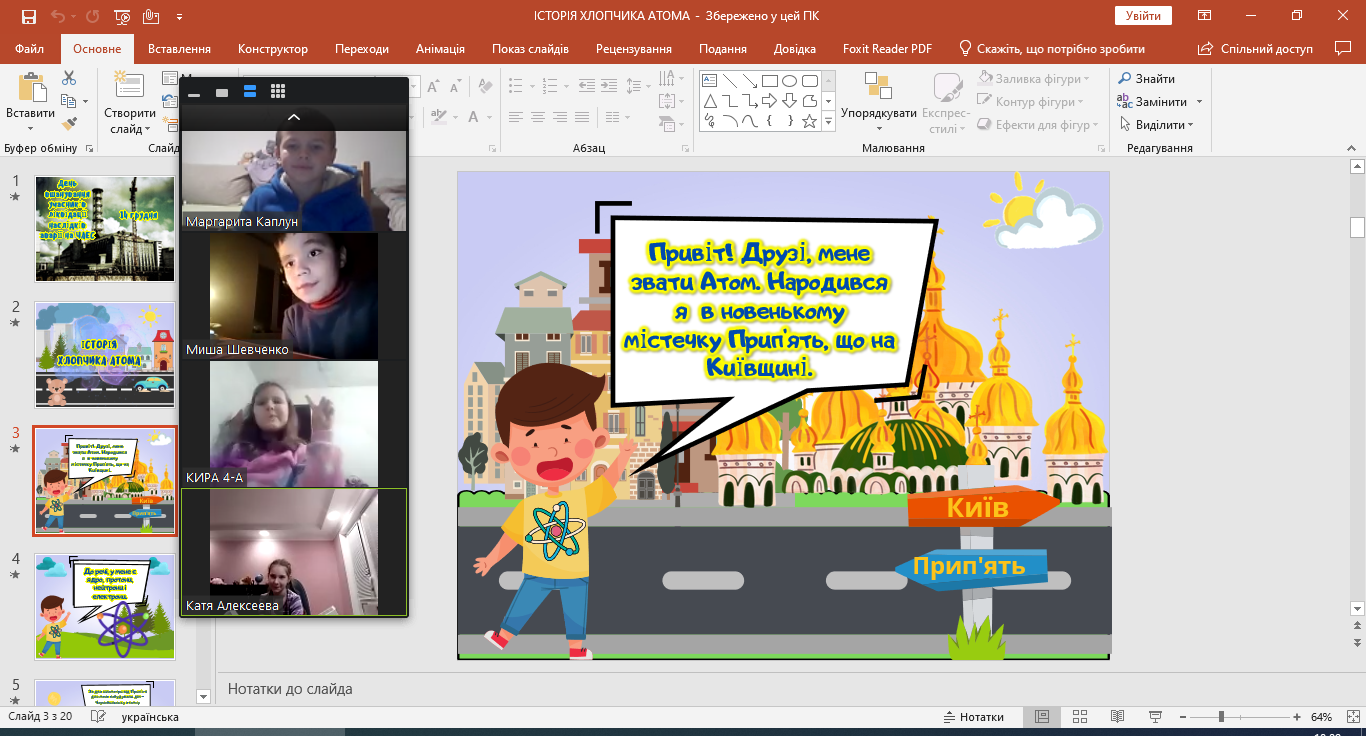Minimize the Zoom video panel to bar

194,94
